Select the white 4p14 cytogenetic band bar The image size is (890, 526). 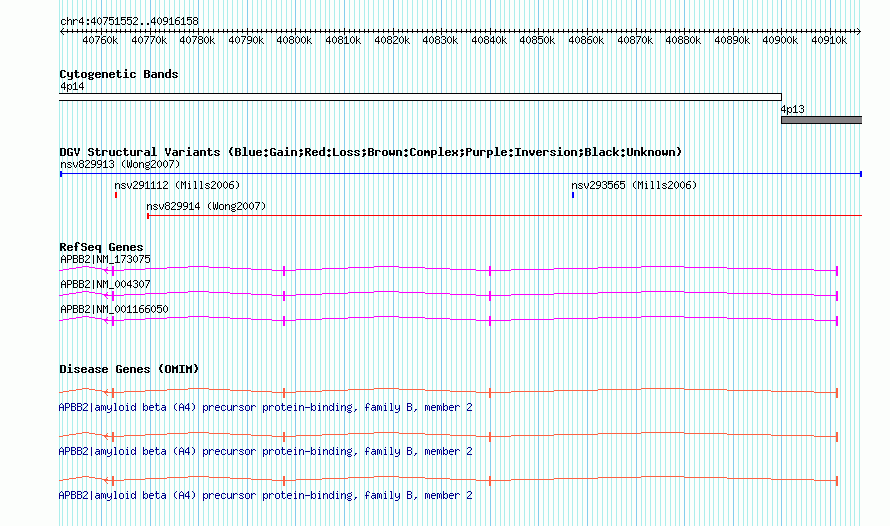tap(421, 97)
